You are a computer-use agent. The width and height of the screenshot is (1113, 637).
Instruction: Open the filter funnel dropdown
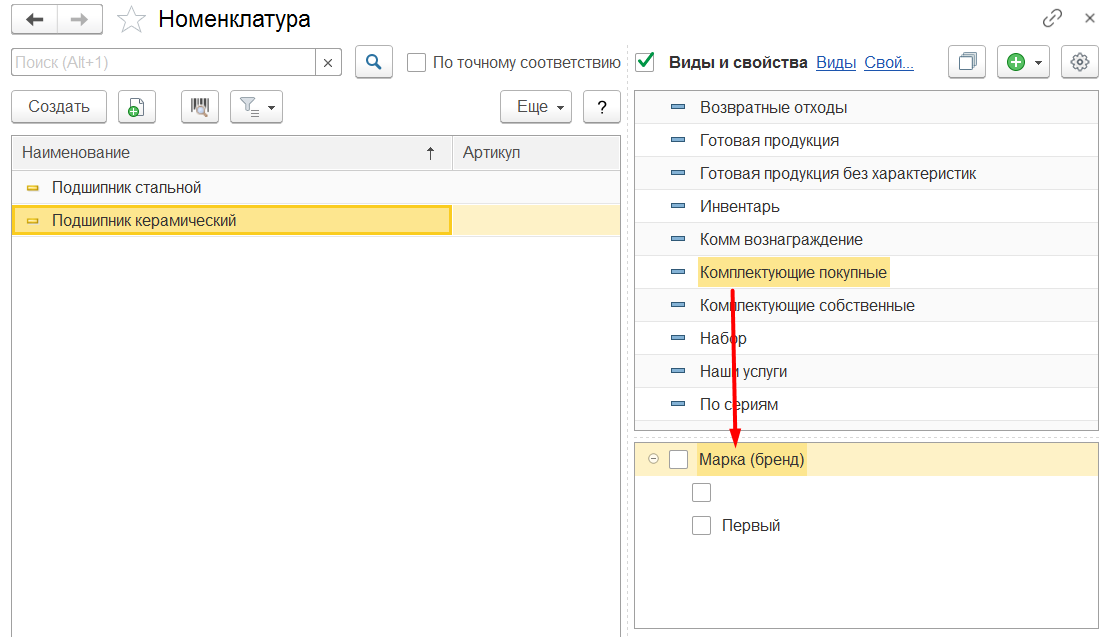click(256, 107)
